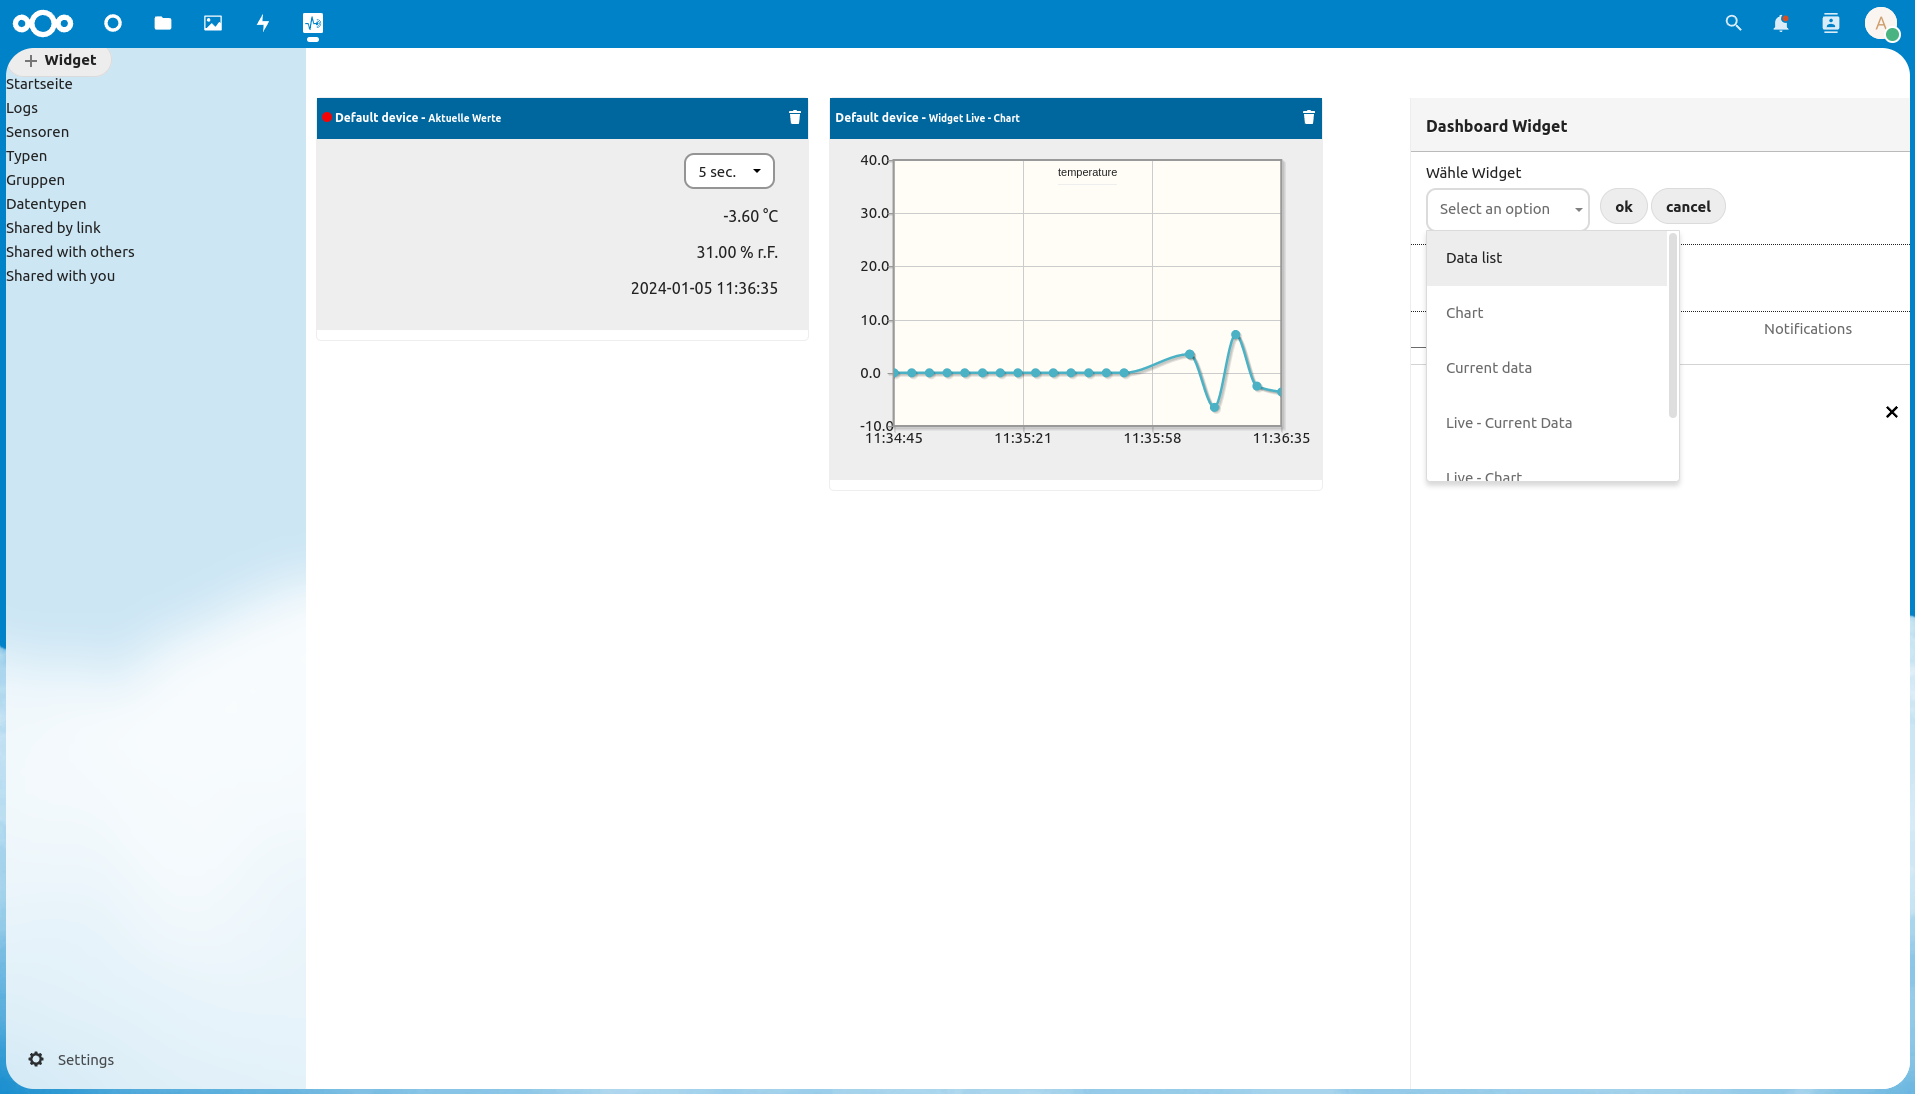
Task: Open the Files folder icon
Action: [x=163, y=23]
